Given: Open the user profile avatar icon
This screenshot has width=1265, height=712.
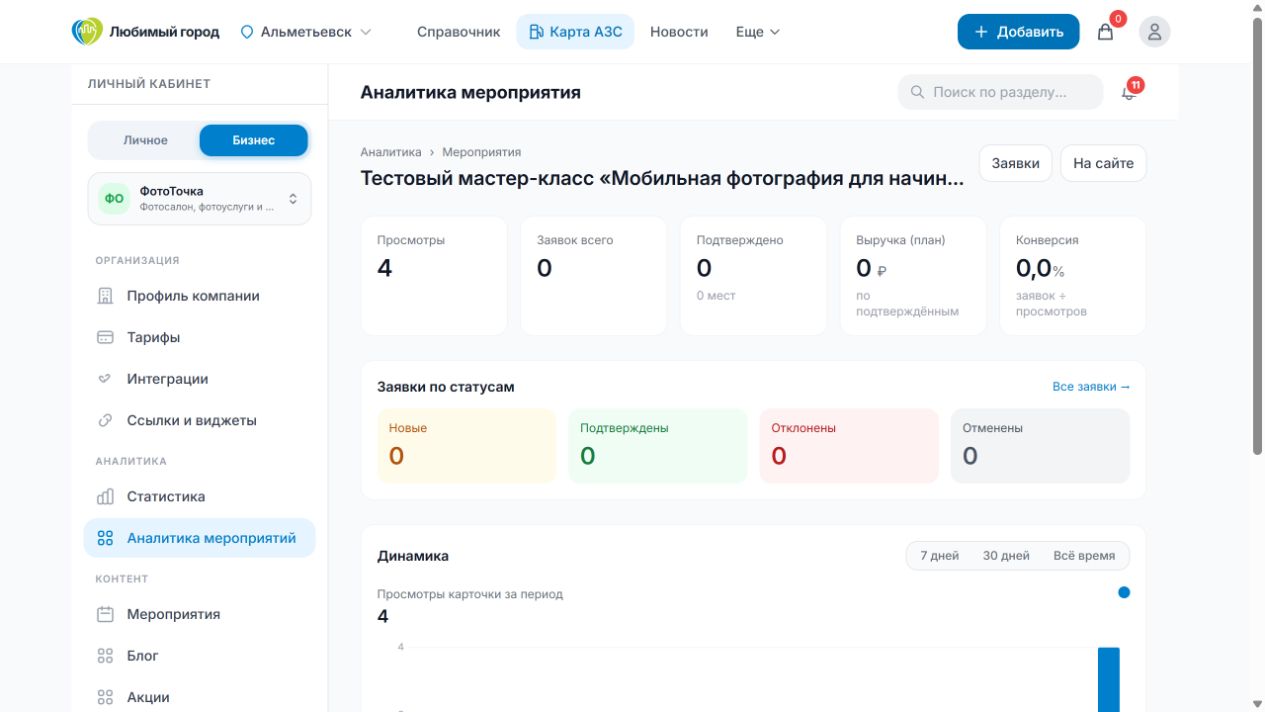Looking at the screenshot, I should coord(1154,32).
